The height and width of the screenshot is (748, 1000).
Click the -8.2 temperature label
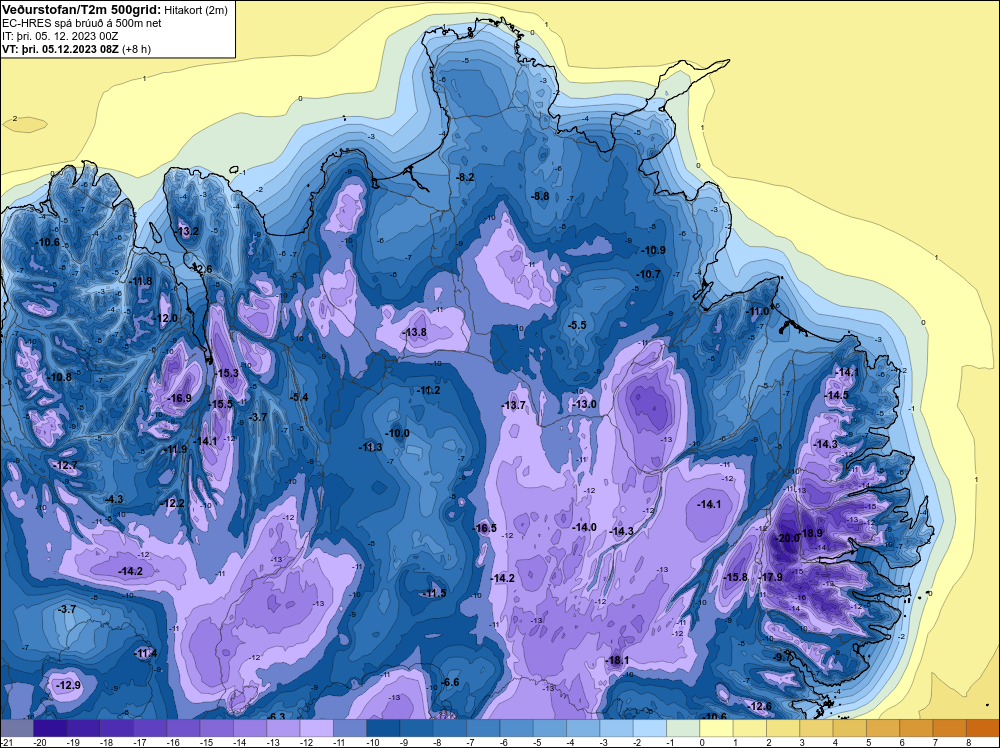point(466,177)
